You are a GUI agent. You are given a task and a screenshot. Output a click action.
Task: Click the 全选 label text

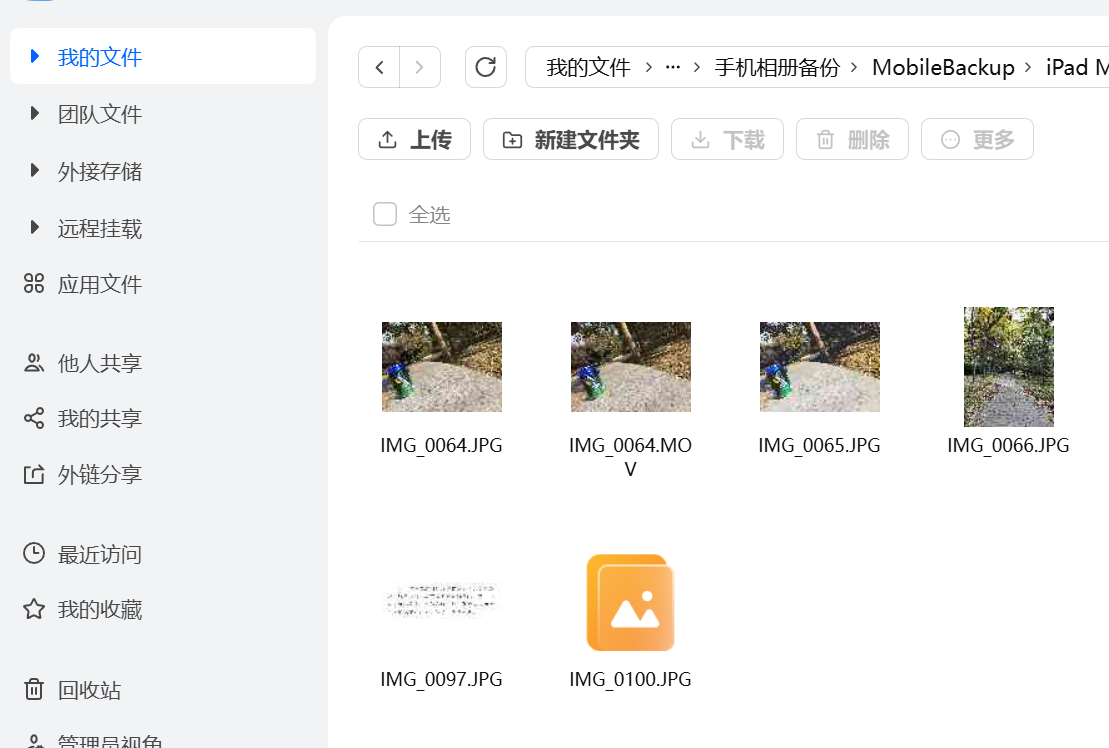[429, 214]
